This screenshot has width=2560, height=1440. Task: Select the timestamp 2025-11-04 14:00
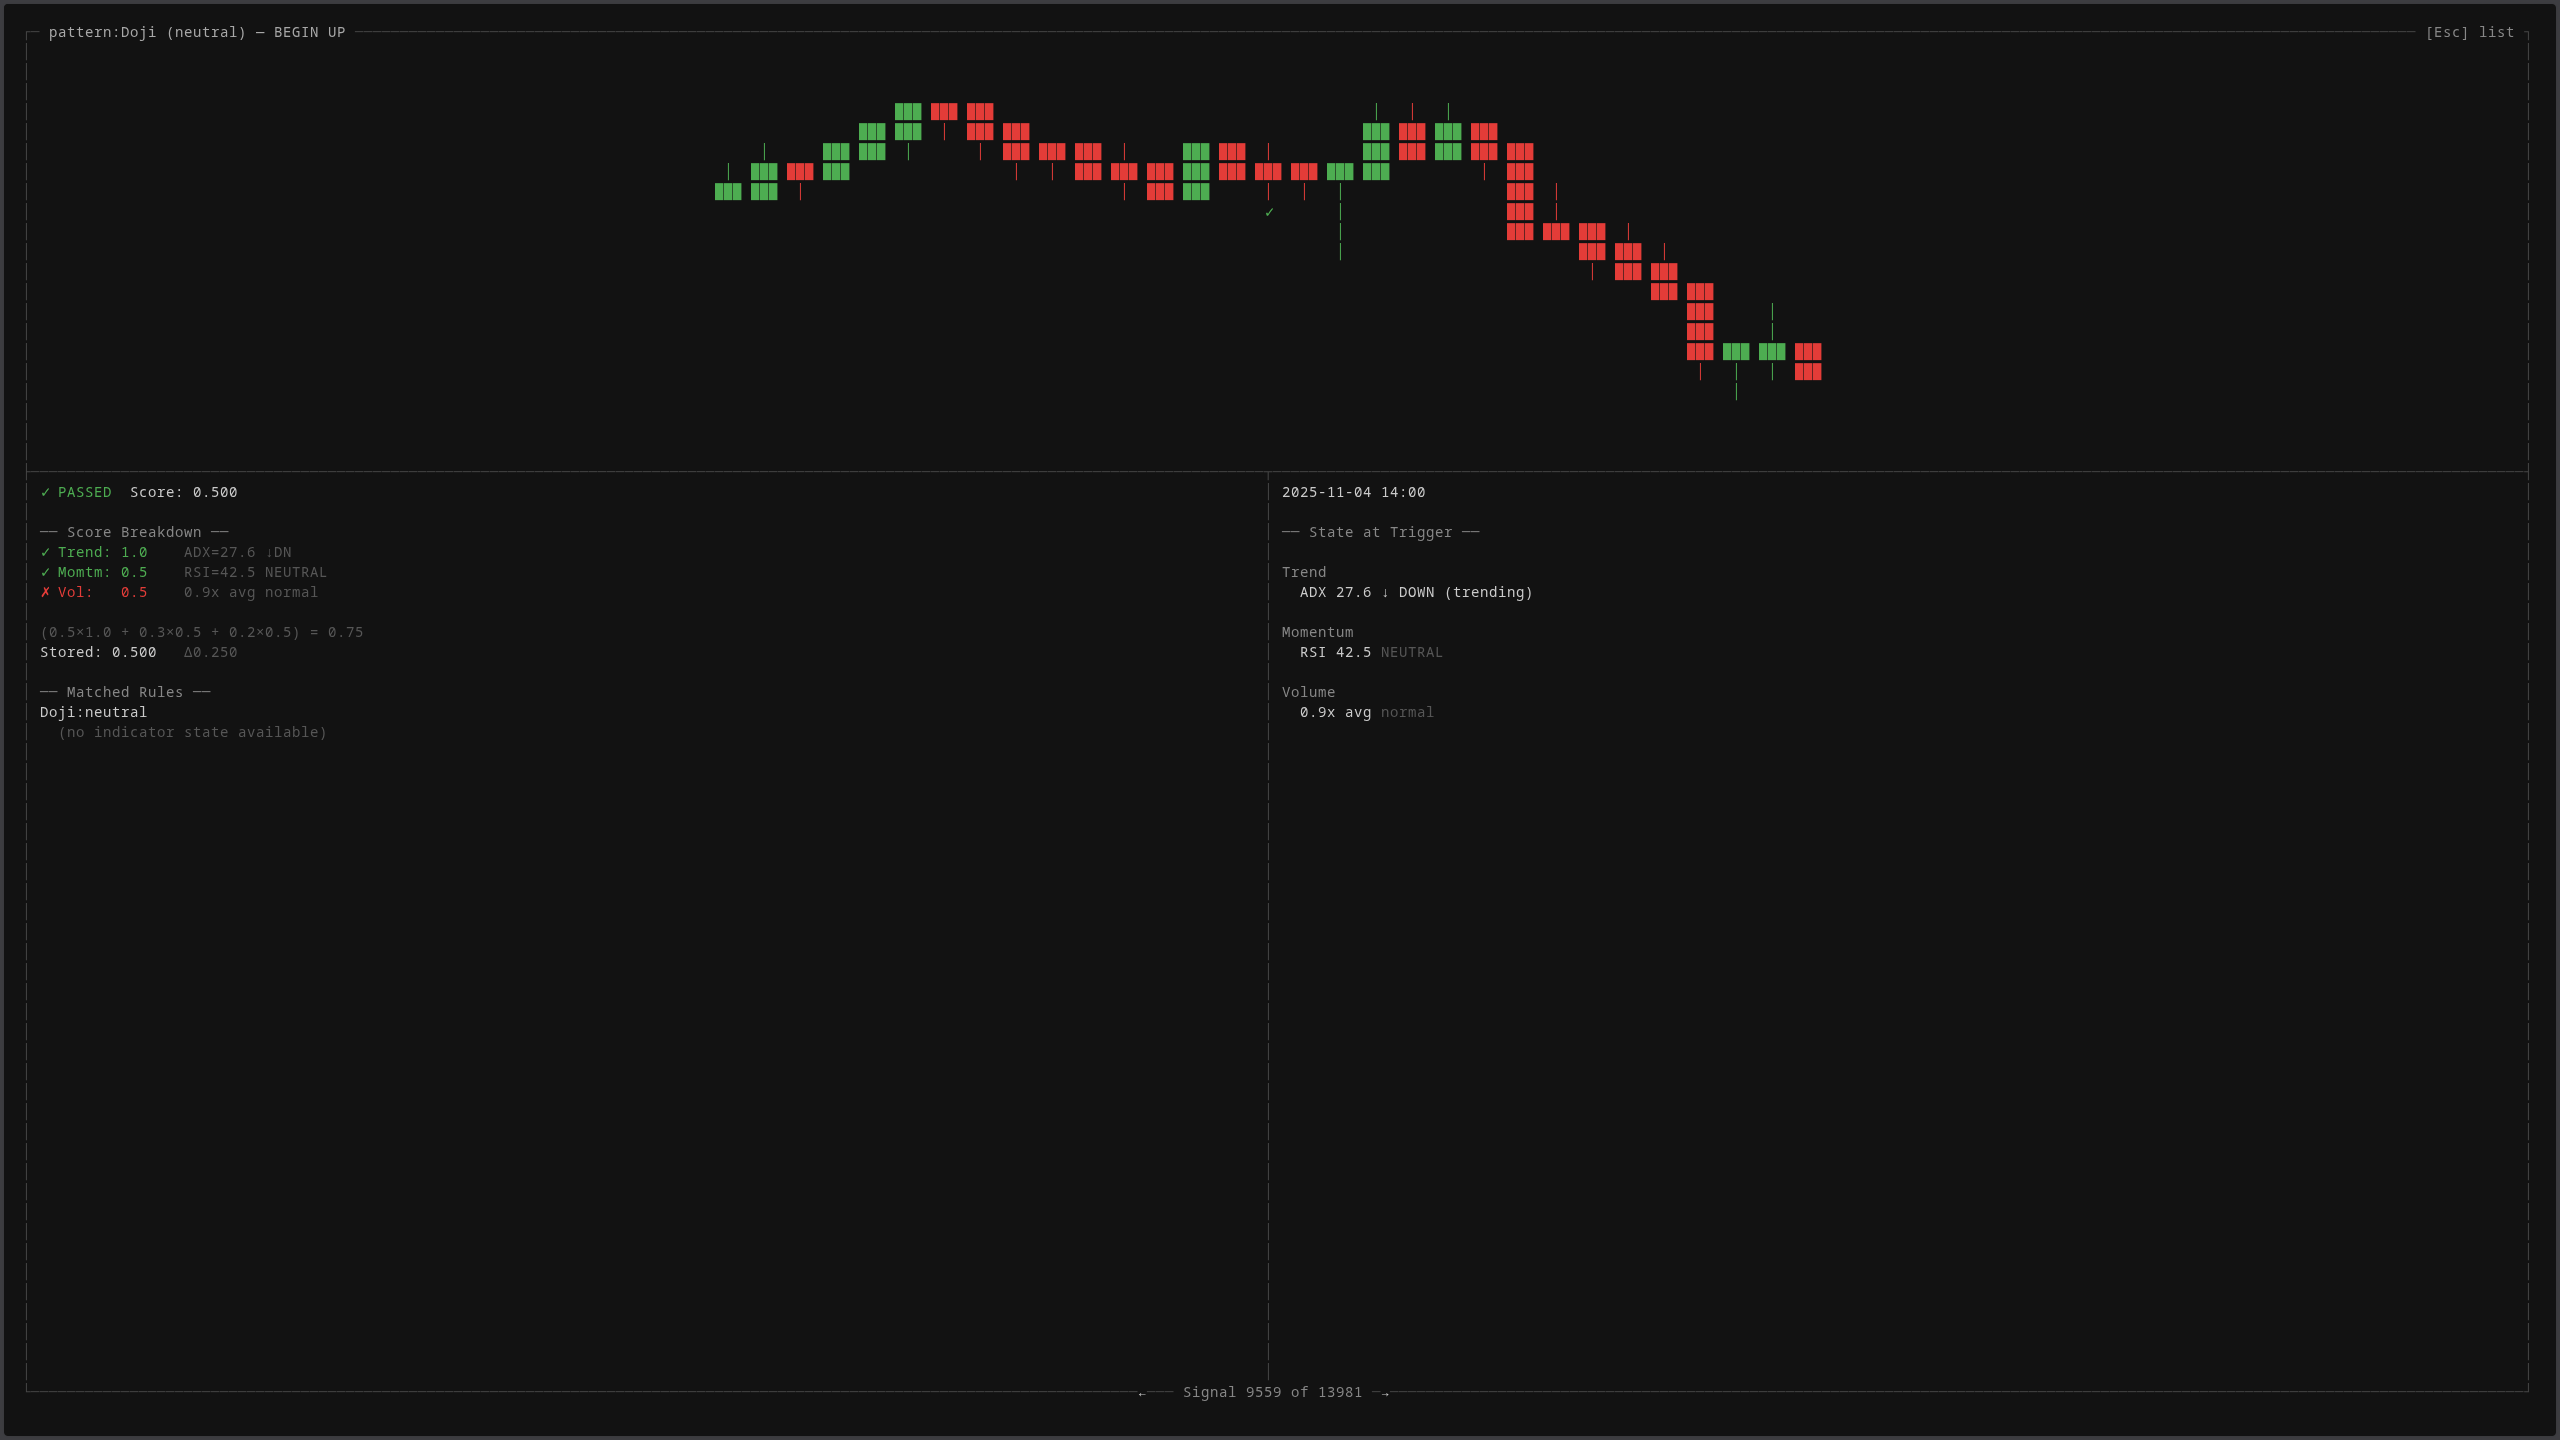[x=1353, y=492]
